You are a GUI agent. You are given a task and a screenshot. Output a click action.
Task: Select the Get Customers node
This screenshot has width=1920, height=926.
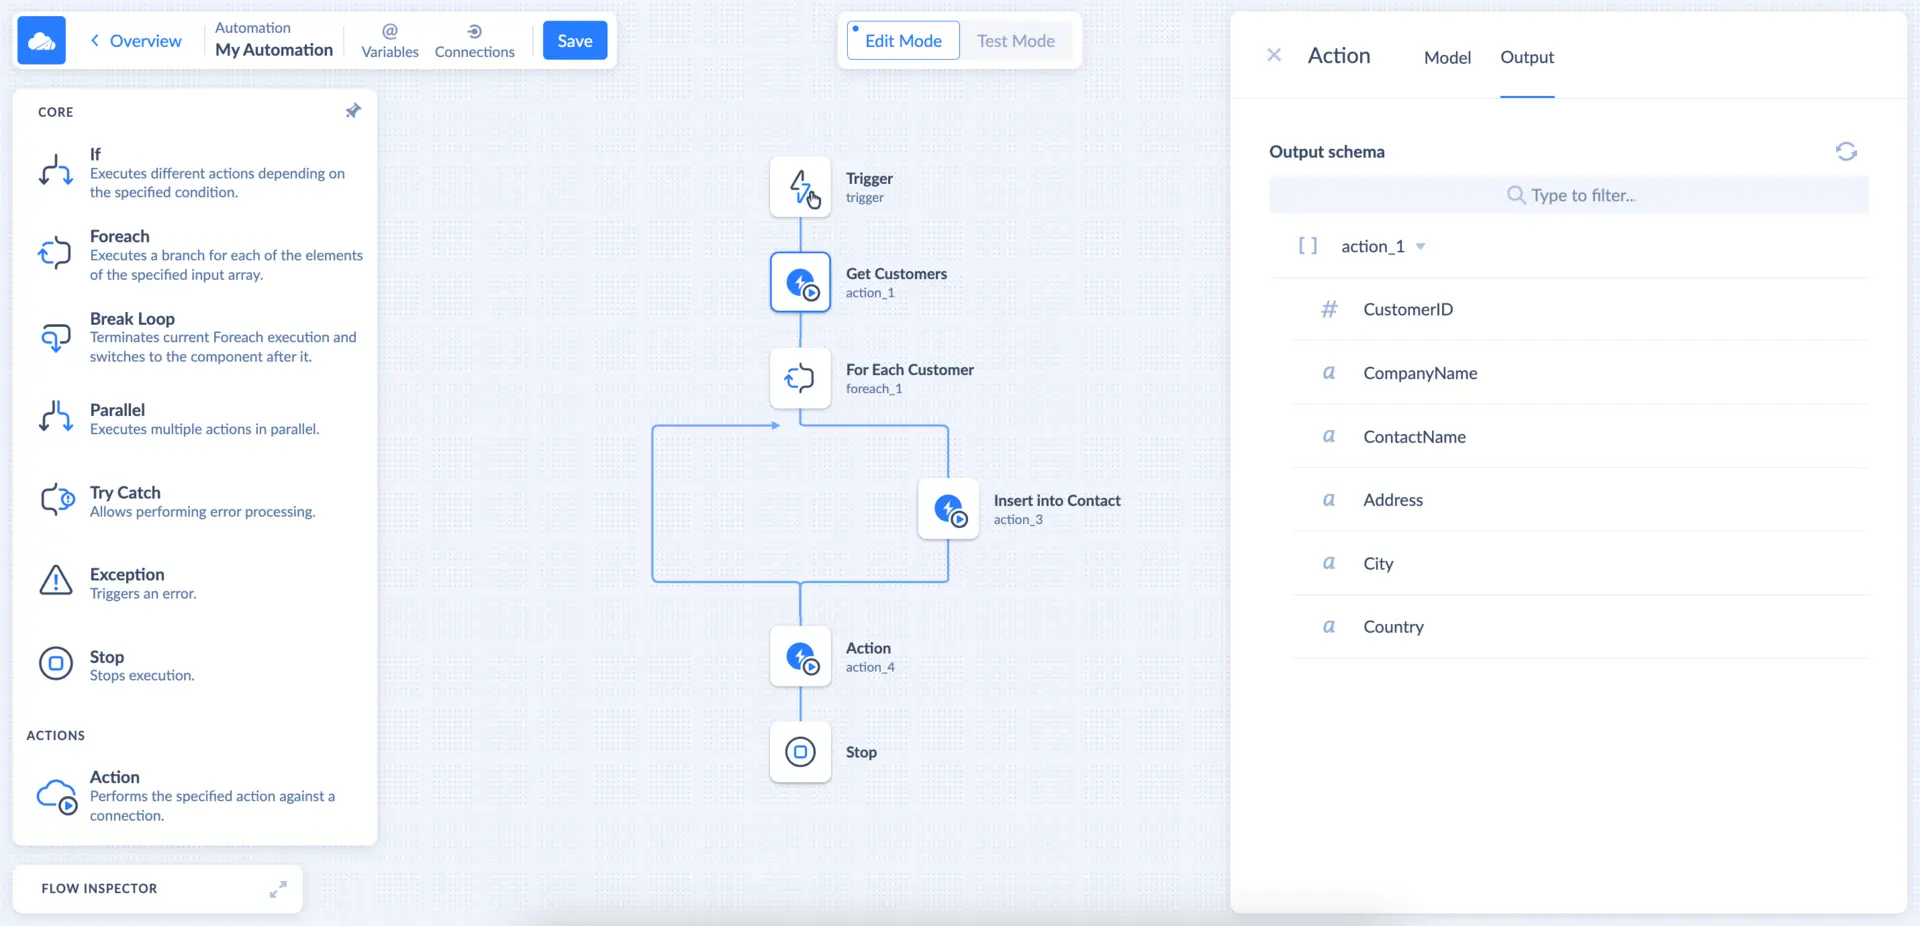coord(800,282)
